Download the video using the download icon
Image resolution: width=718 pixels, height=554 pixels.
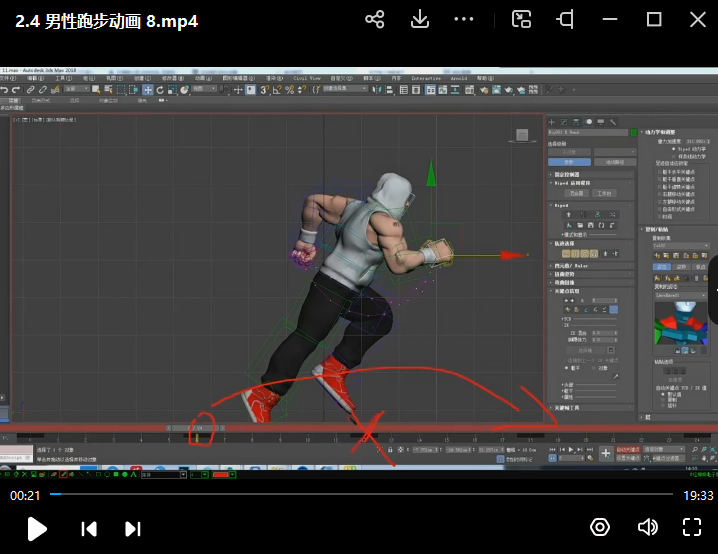[x=420, y=19]
